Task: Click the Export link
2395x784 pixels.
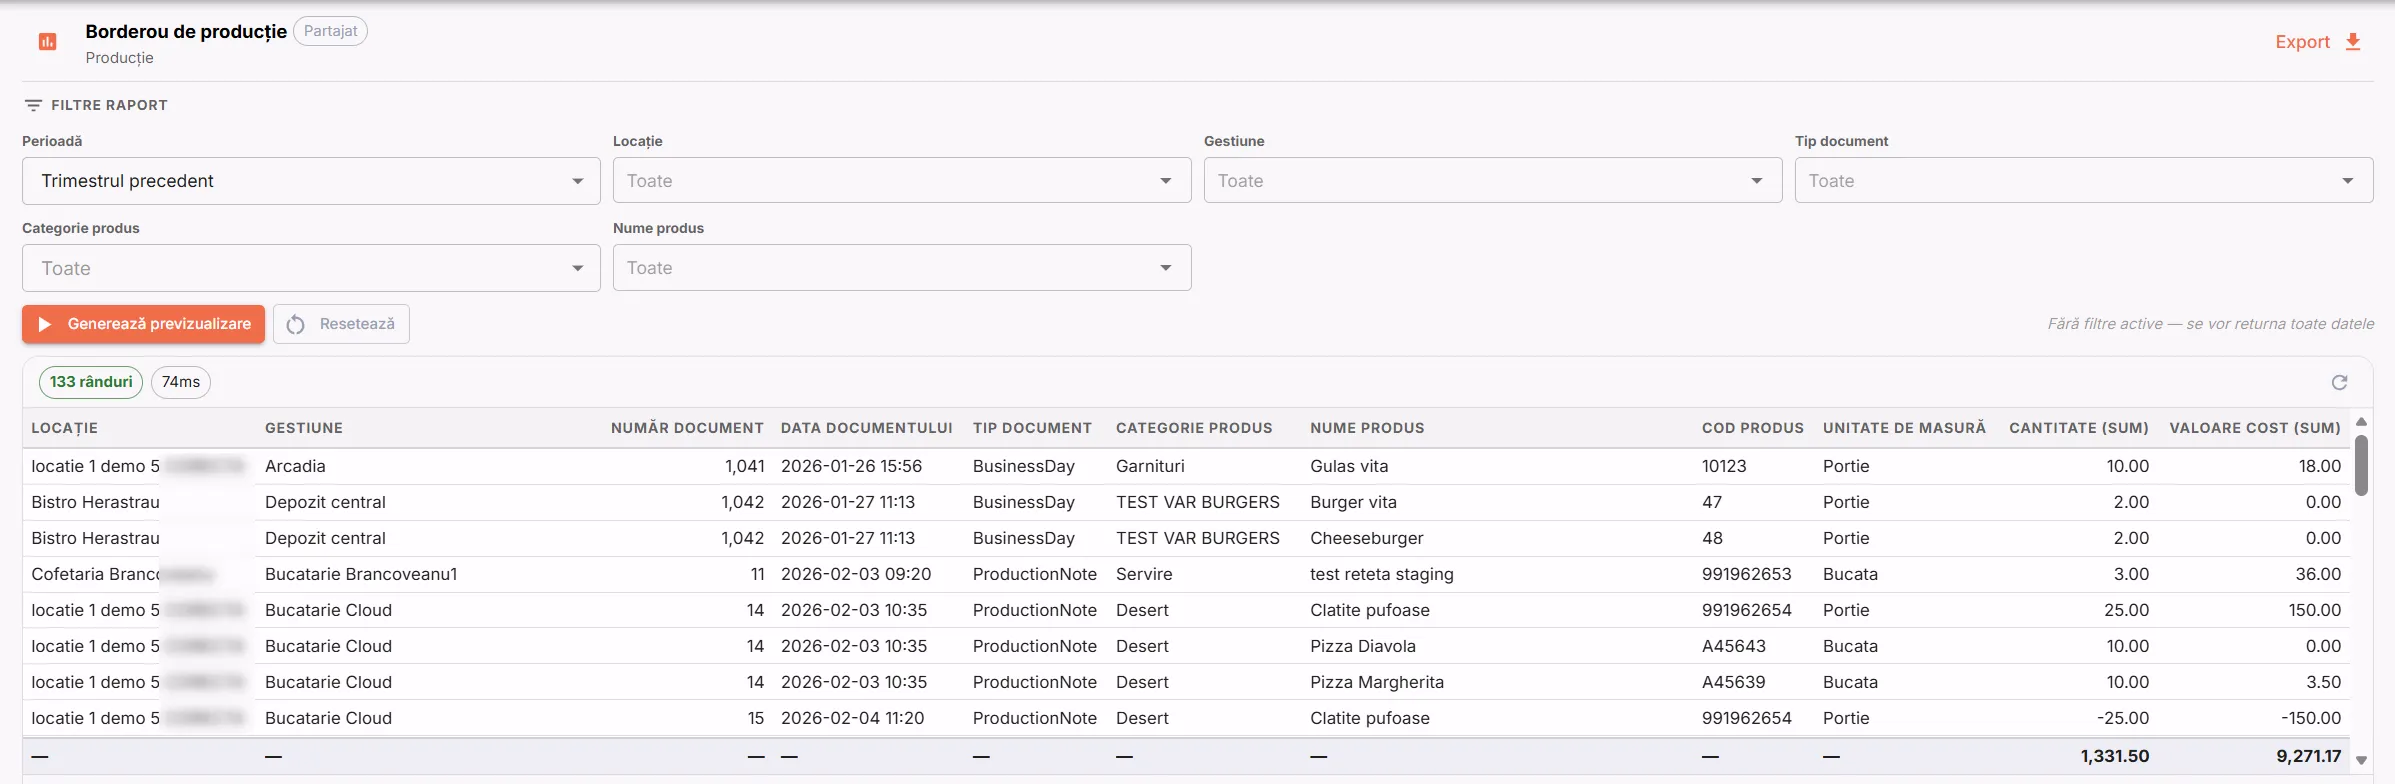Action: pos(2302,42)
